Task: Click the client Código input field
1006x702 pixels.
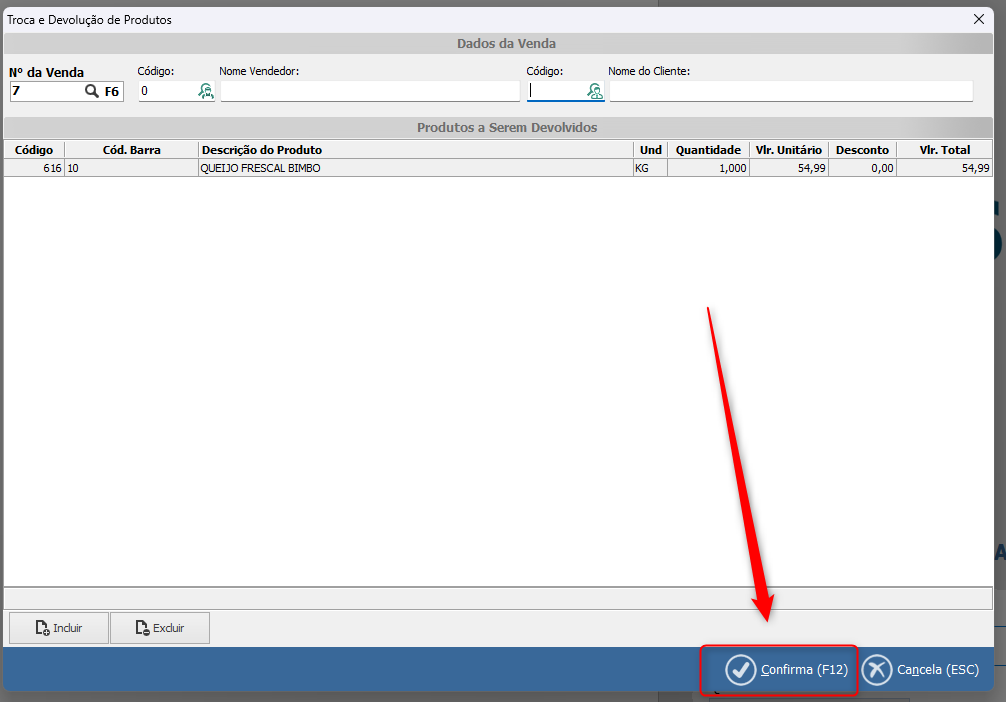Action: pyautogui.click(x=555, y=92)
